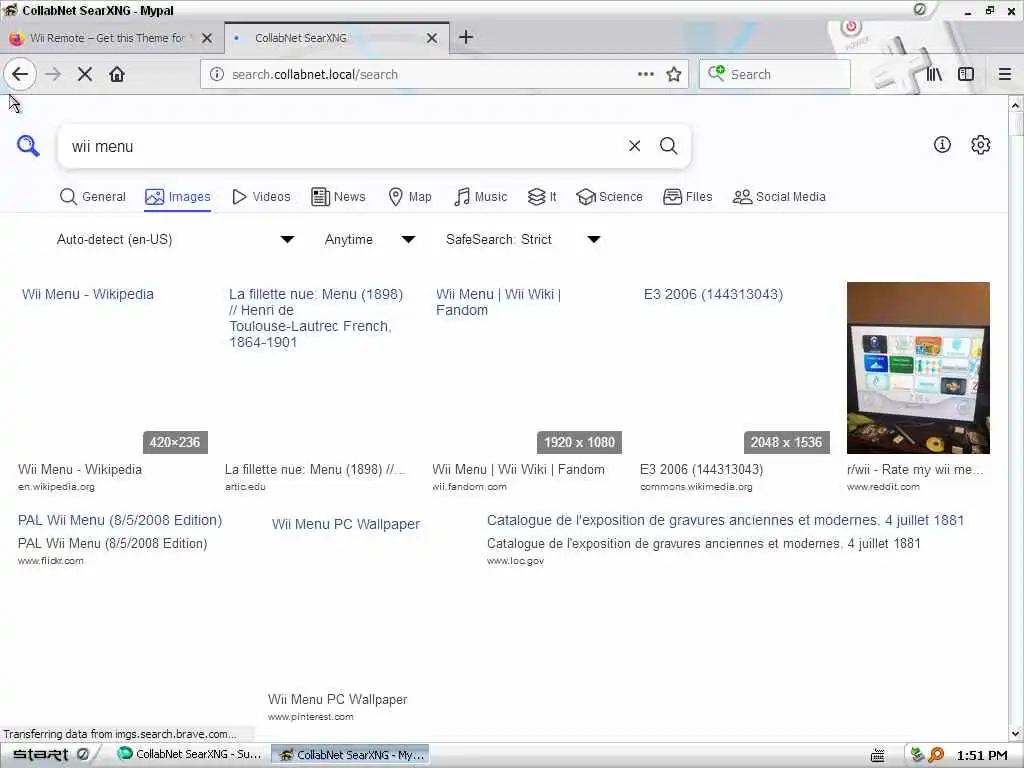Viewport: 1024px width, 768px height.
Task: Open the on-screen keyboard tray icon
Action: [878, 756]
